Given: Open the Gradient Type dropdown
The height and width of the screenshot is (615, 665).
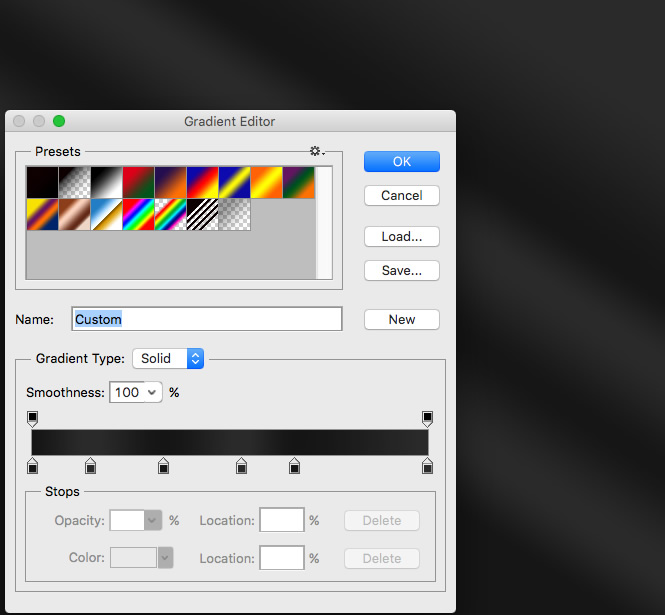Looking at the screenshot, I should pyautogui.click(x=168, y=358).
